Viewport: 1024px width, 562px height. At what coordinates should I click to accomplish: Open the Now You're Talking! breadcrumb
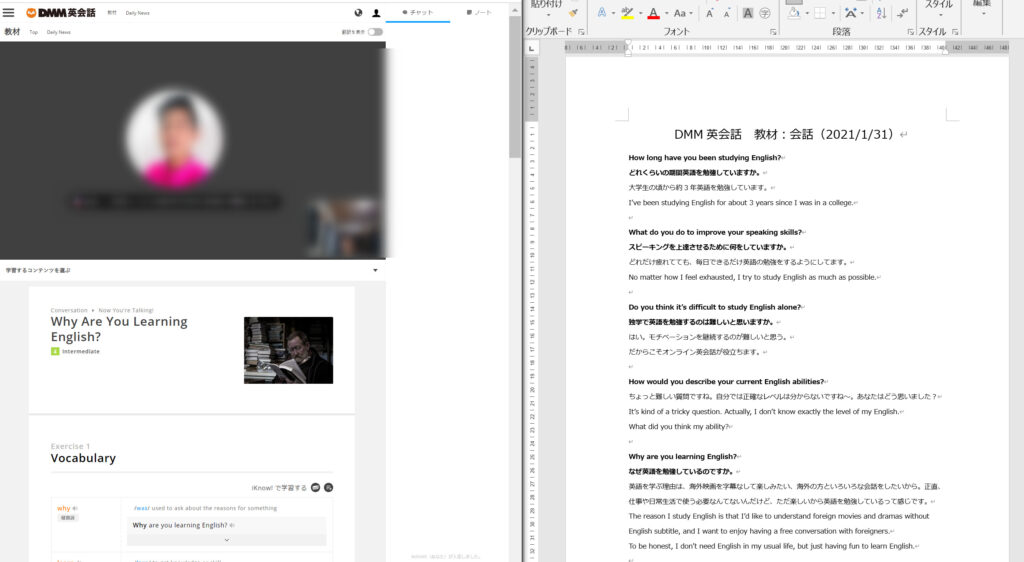click(126, 310)
